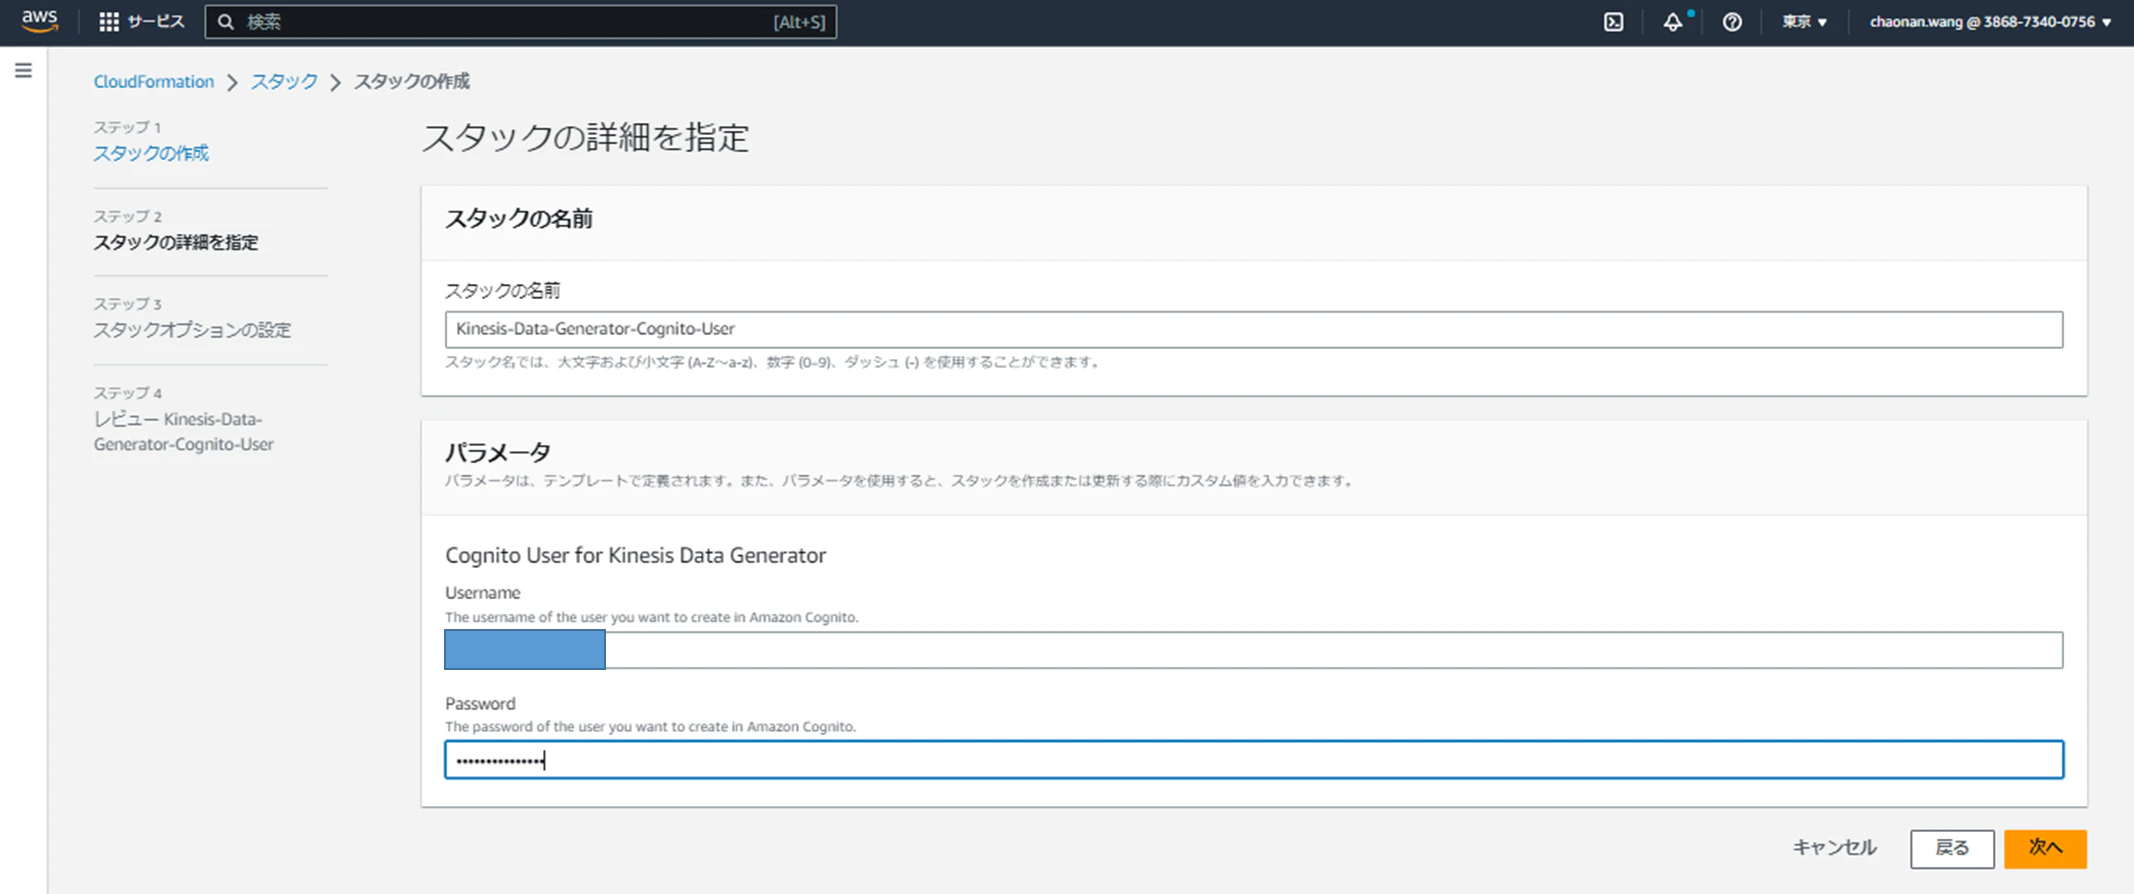Click step 3 スタックオプションの設定 text
This screenshot has width=2134, height=894.
(192, 330)
